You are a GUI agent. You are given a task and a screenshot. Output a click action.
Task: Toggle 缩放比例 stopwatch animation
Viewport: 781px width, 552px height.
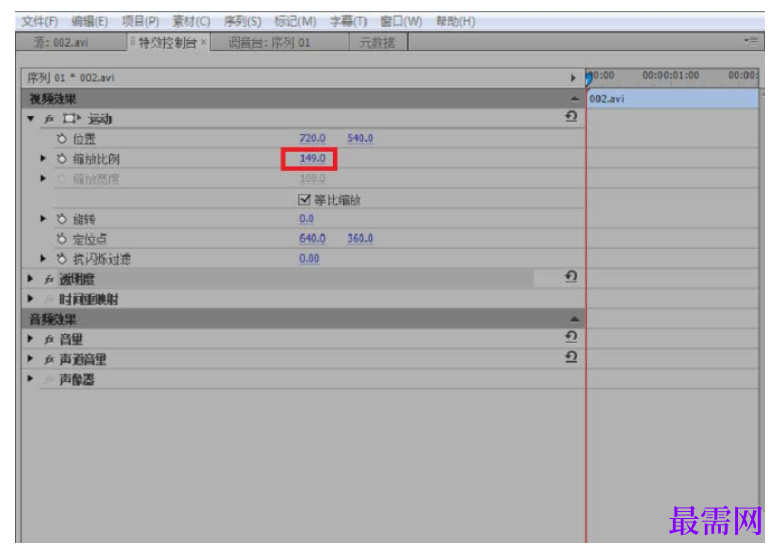point(62,159)
